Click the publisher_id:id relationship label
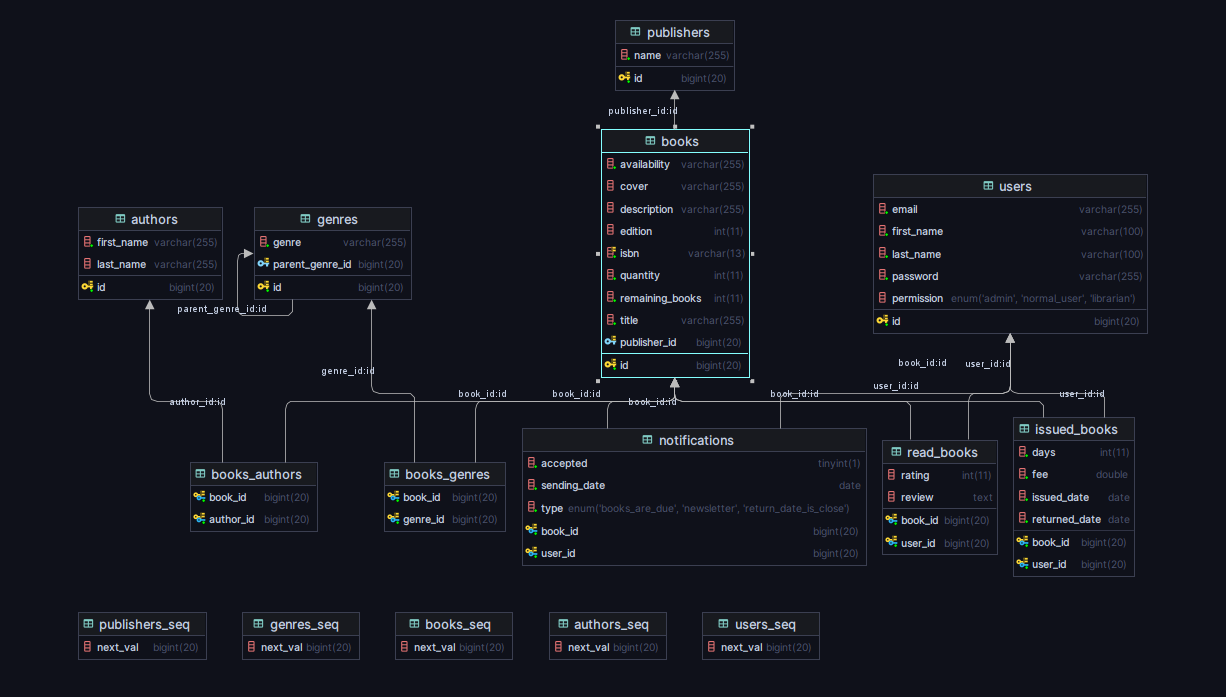Viewport: 1226px width, 697px height. point(643,111)
